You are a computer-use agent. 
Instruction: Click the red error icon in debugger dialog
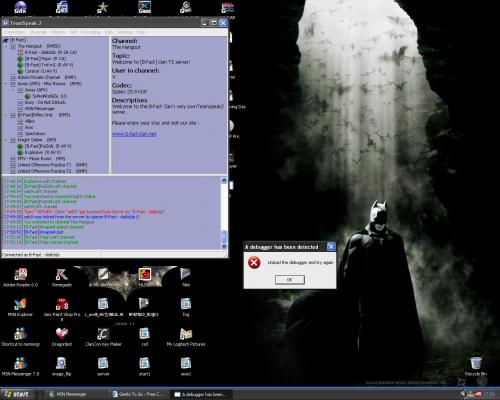click(x=254, y=263)
